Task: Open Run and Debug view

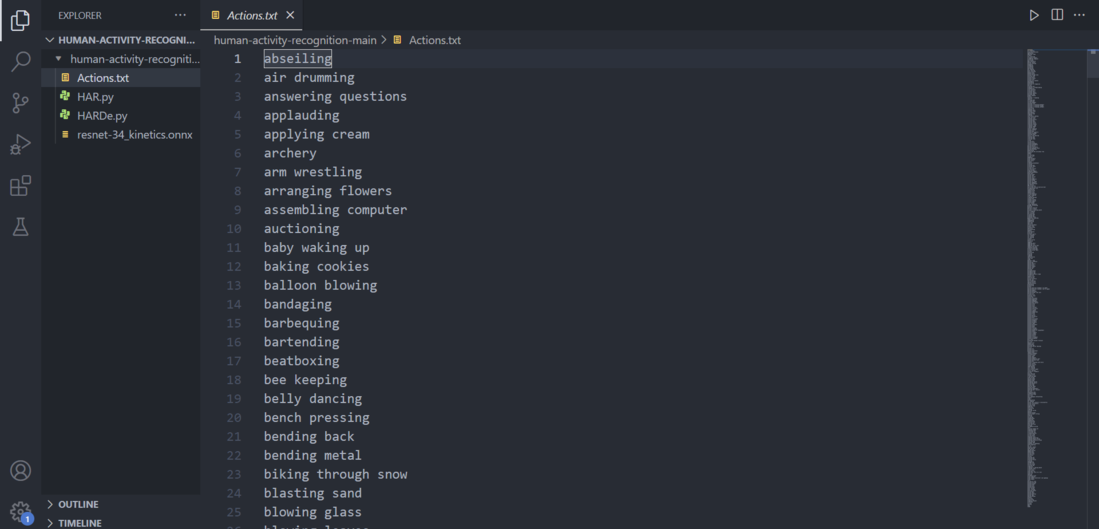Action: pos(20,144)
